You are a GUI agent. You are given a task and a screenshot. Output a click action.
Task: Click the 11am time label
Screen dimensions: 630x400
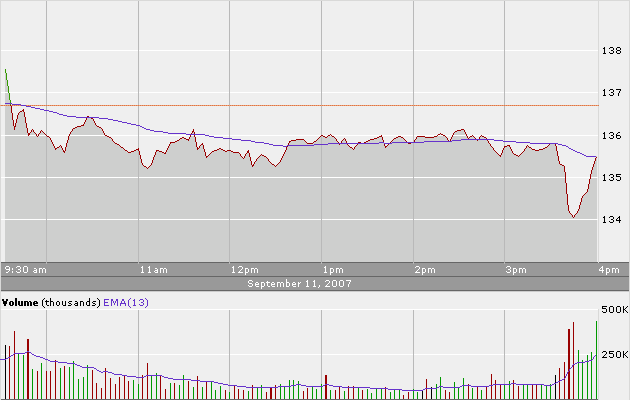tap(153, 270)
